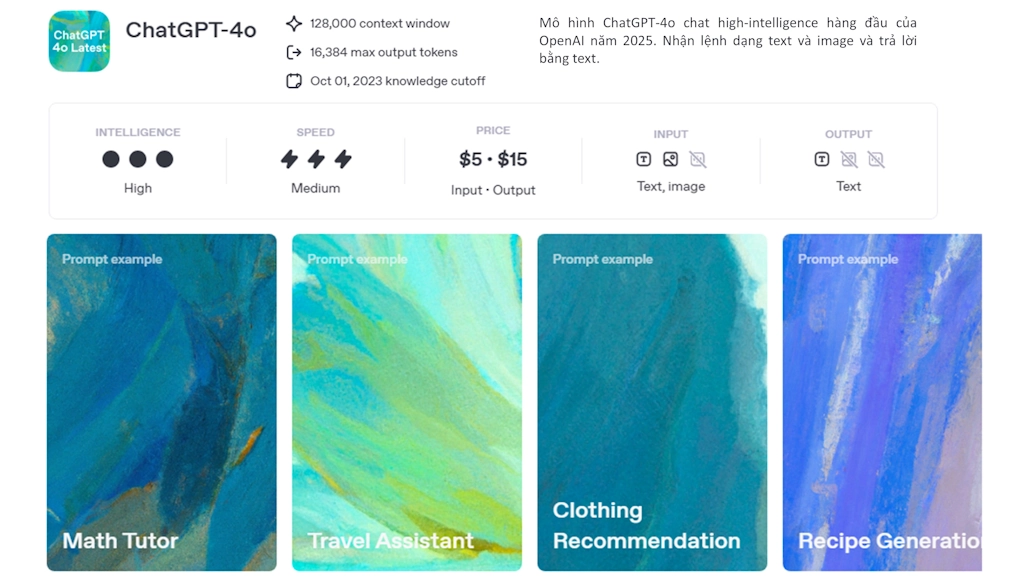The width and height of the screenshot is (1024, 576).
Task: Click the text input type icon
Action: click(643, 159)
